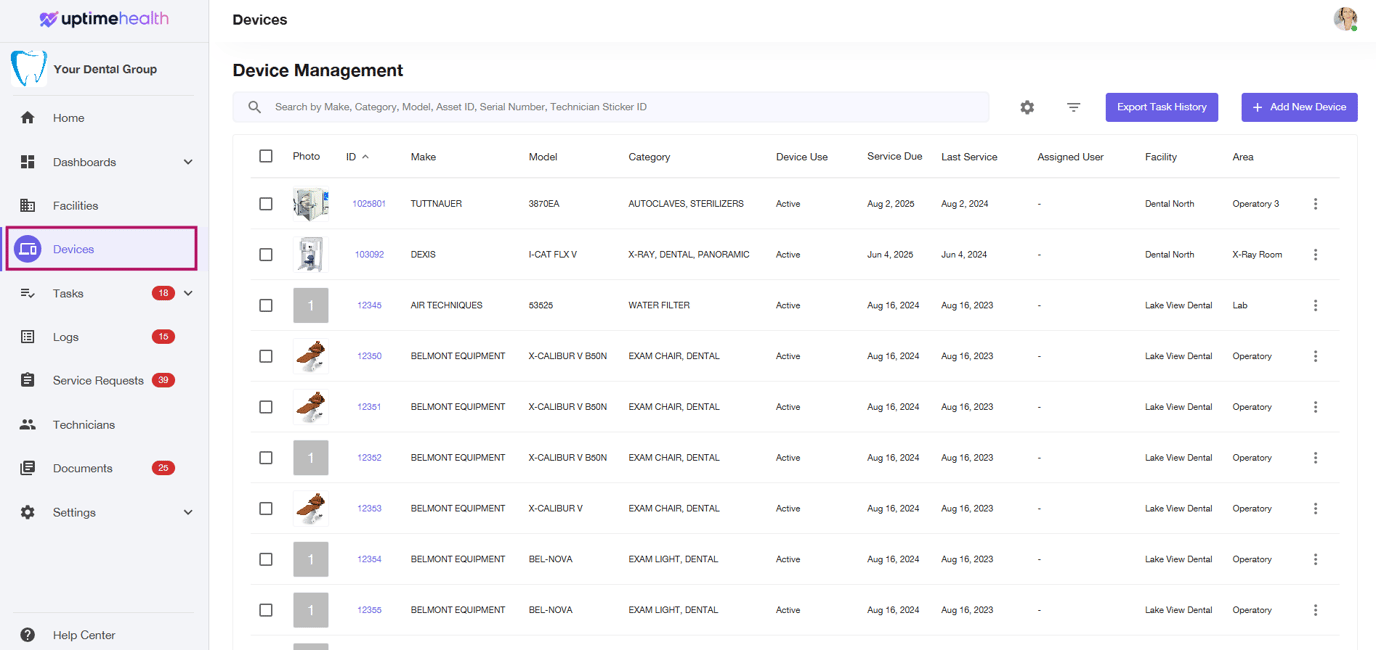Expand the Settings sidebar menu

pos(187,511)
